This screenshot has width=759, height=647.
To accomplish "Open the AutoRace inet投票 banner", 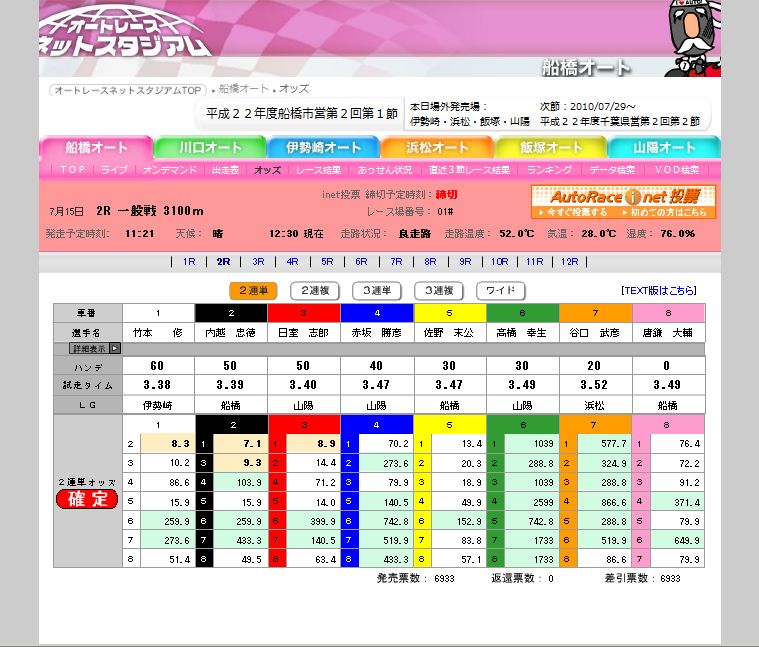I will [x=623, y=201].
